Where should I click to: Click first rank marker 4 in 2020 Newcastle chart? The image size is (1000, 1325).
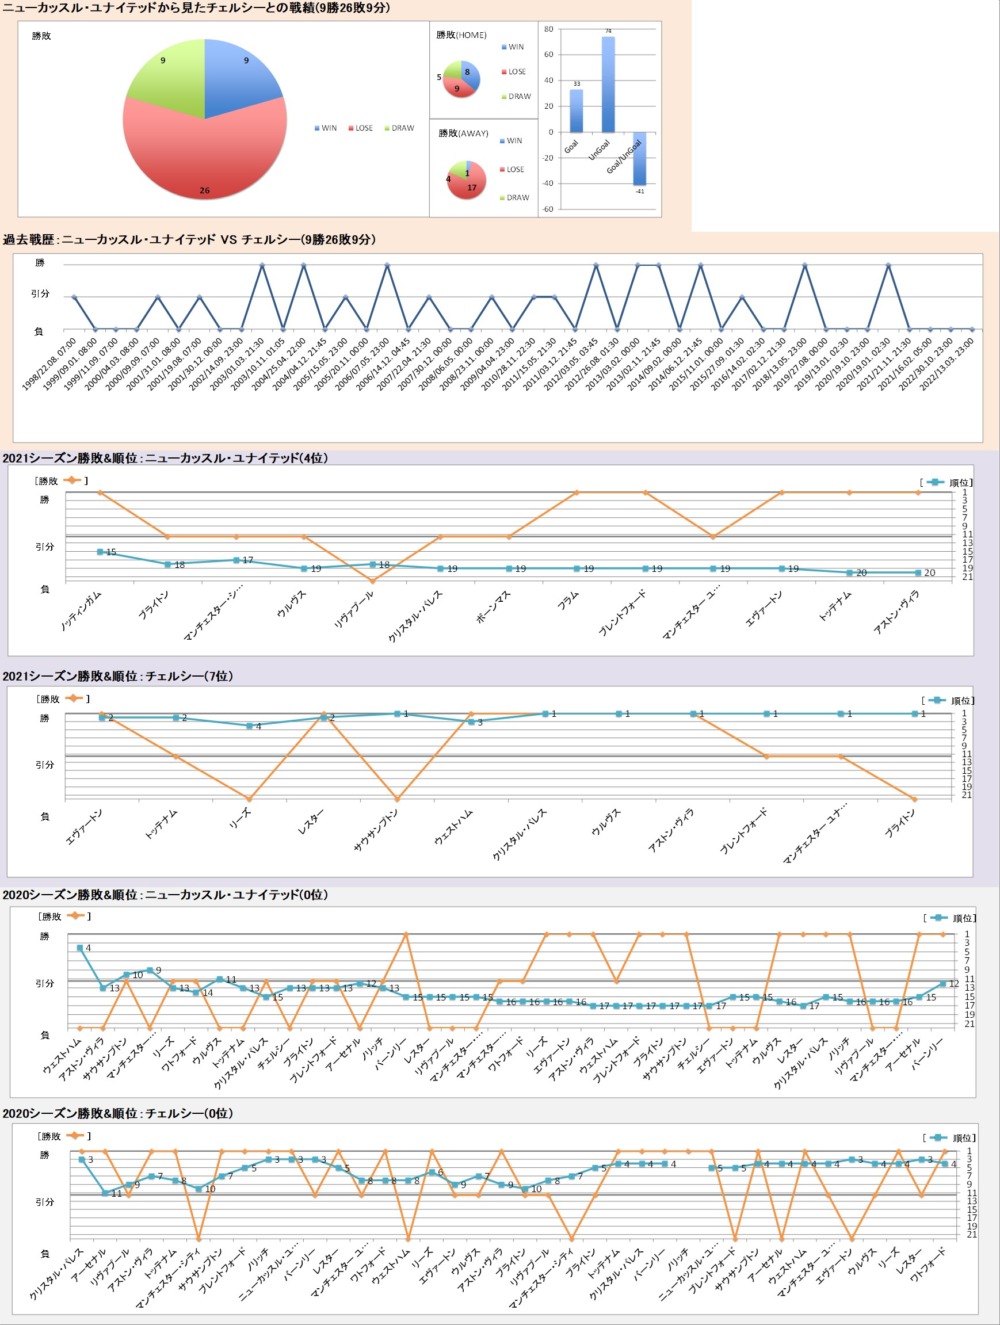point(80,948)
